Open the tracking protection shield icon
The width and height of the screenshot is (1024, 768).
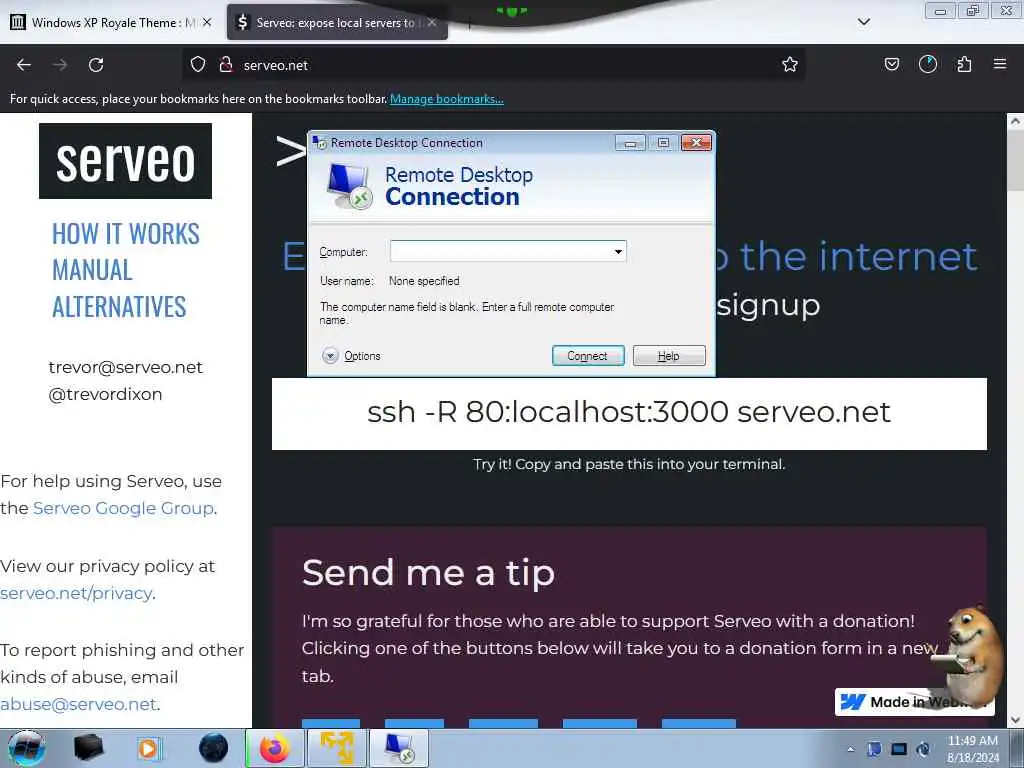198,65
